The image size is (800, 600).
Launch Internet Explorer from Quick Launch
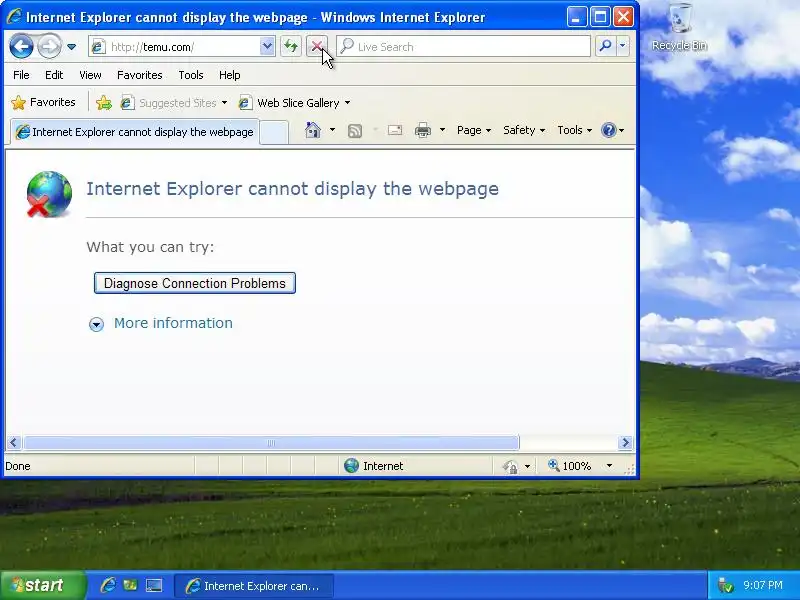click(108, 585)
